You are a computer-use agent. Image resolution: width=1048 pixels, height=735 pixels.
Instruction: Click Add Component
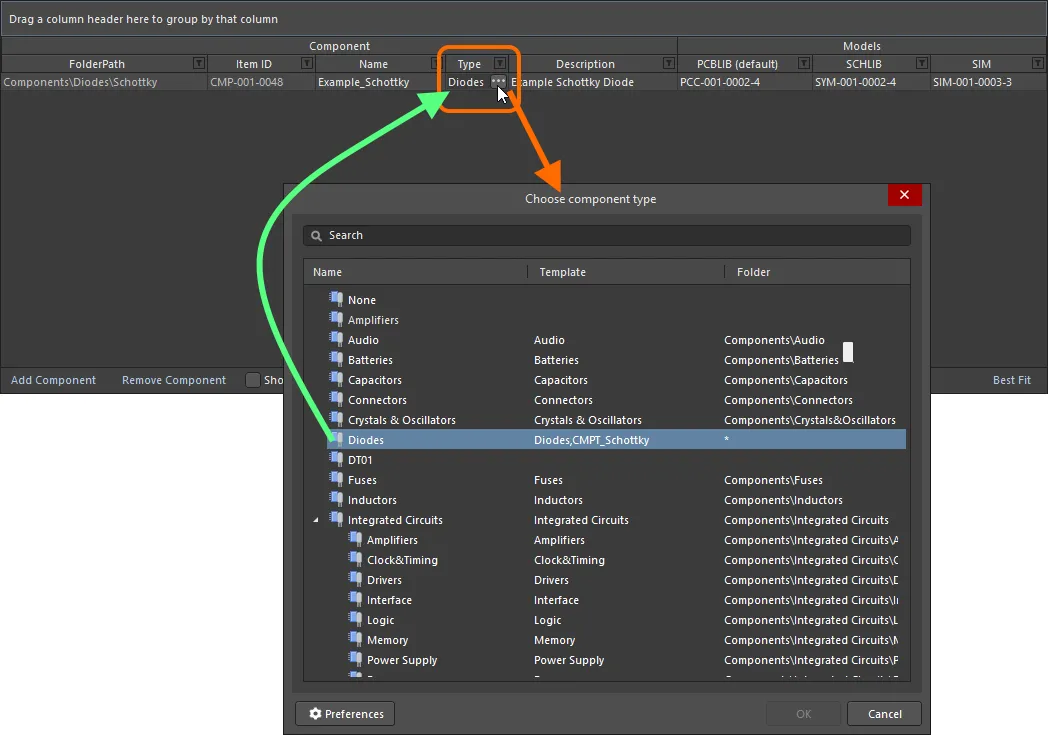click(x=53, y=380)
